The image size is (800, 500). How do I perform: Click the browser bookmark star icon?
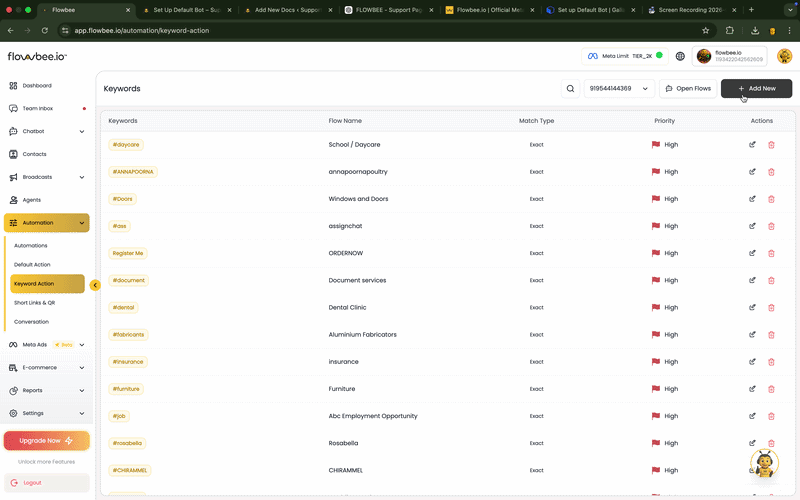[x=705, y=30]
